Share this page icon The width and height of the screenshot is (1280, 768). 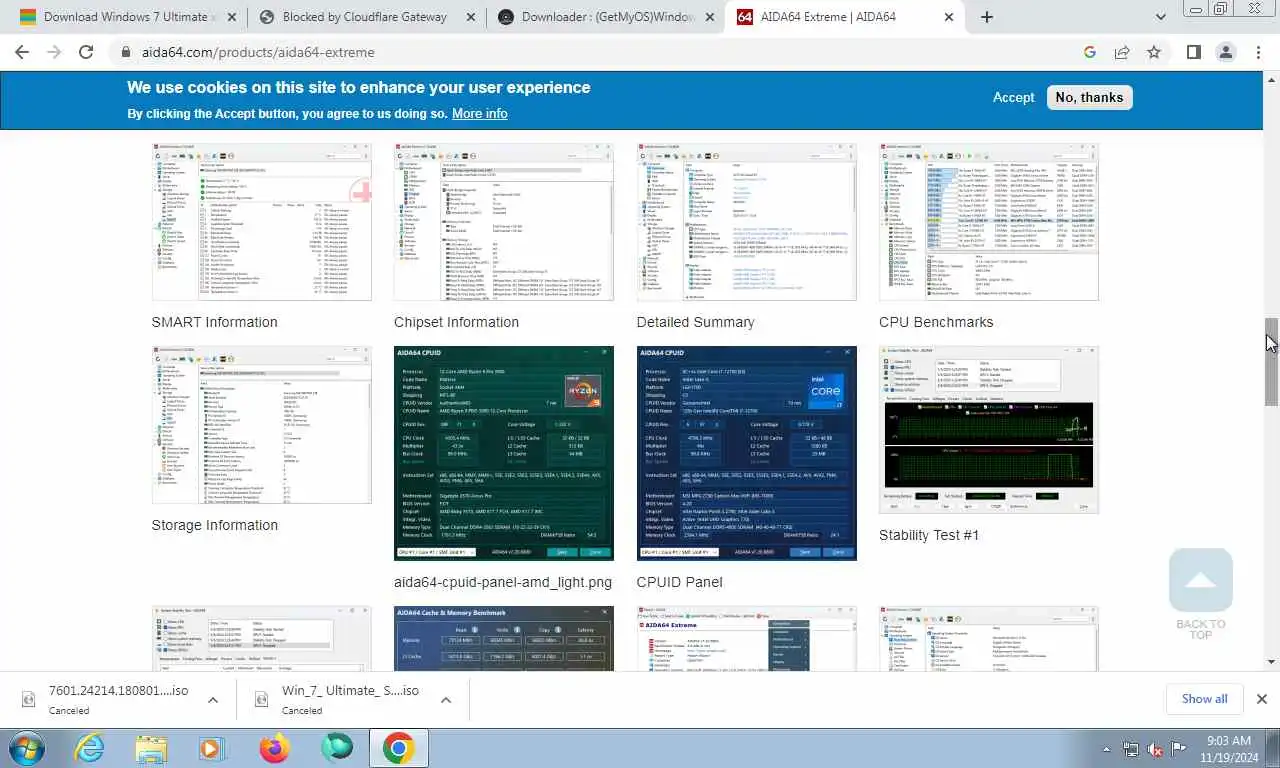click(x=1122, y=52)
